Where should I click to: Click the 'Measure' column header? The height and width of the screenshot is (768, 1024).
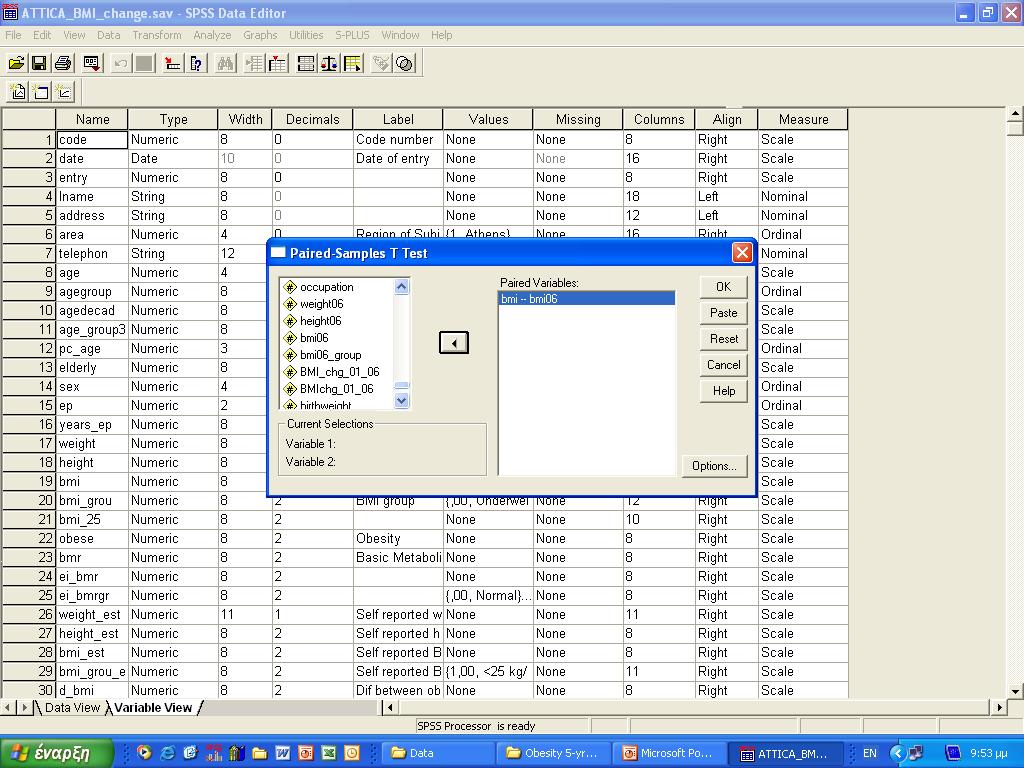coord(803,120)
